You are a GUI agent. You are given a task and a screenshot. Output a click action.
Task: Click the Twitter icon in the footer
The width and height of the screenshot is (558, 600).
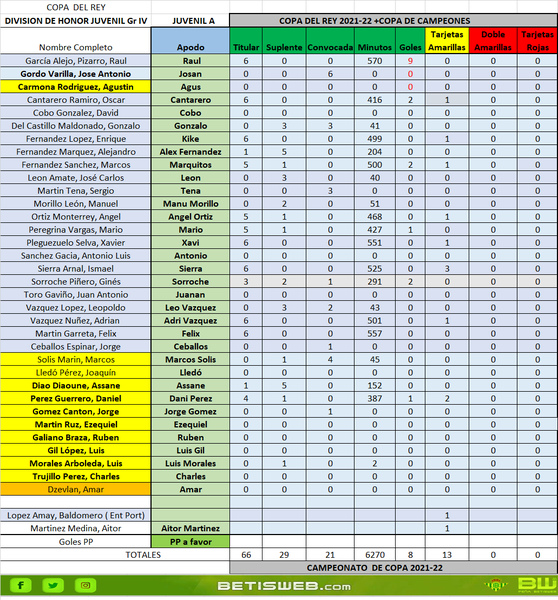point(53,585)
